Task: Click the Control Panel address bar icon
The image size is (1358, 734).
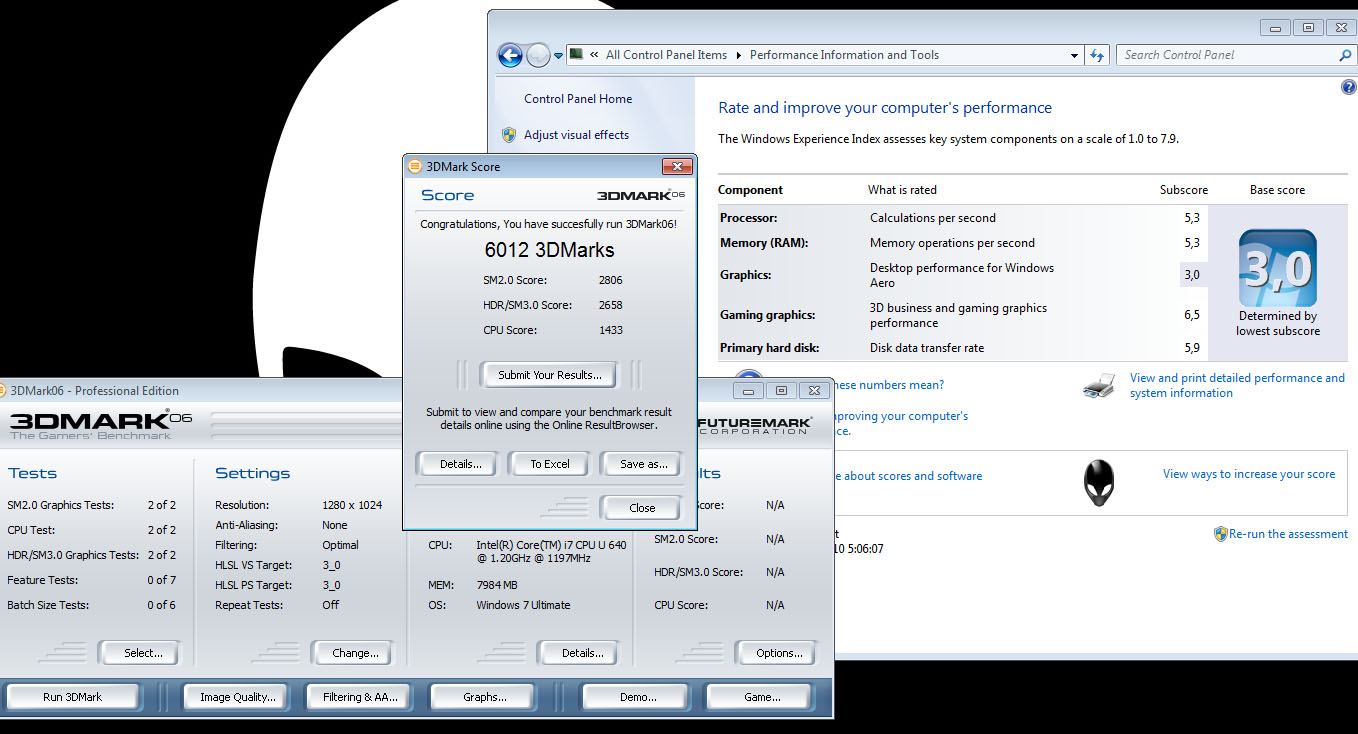Action: pos(577,55)
